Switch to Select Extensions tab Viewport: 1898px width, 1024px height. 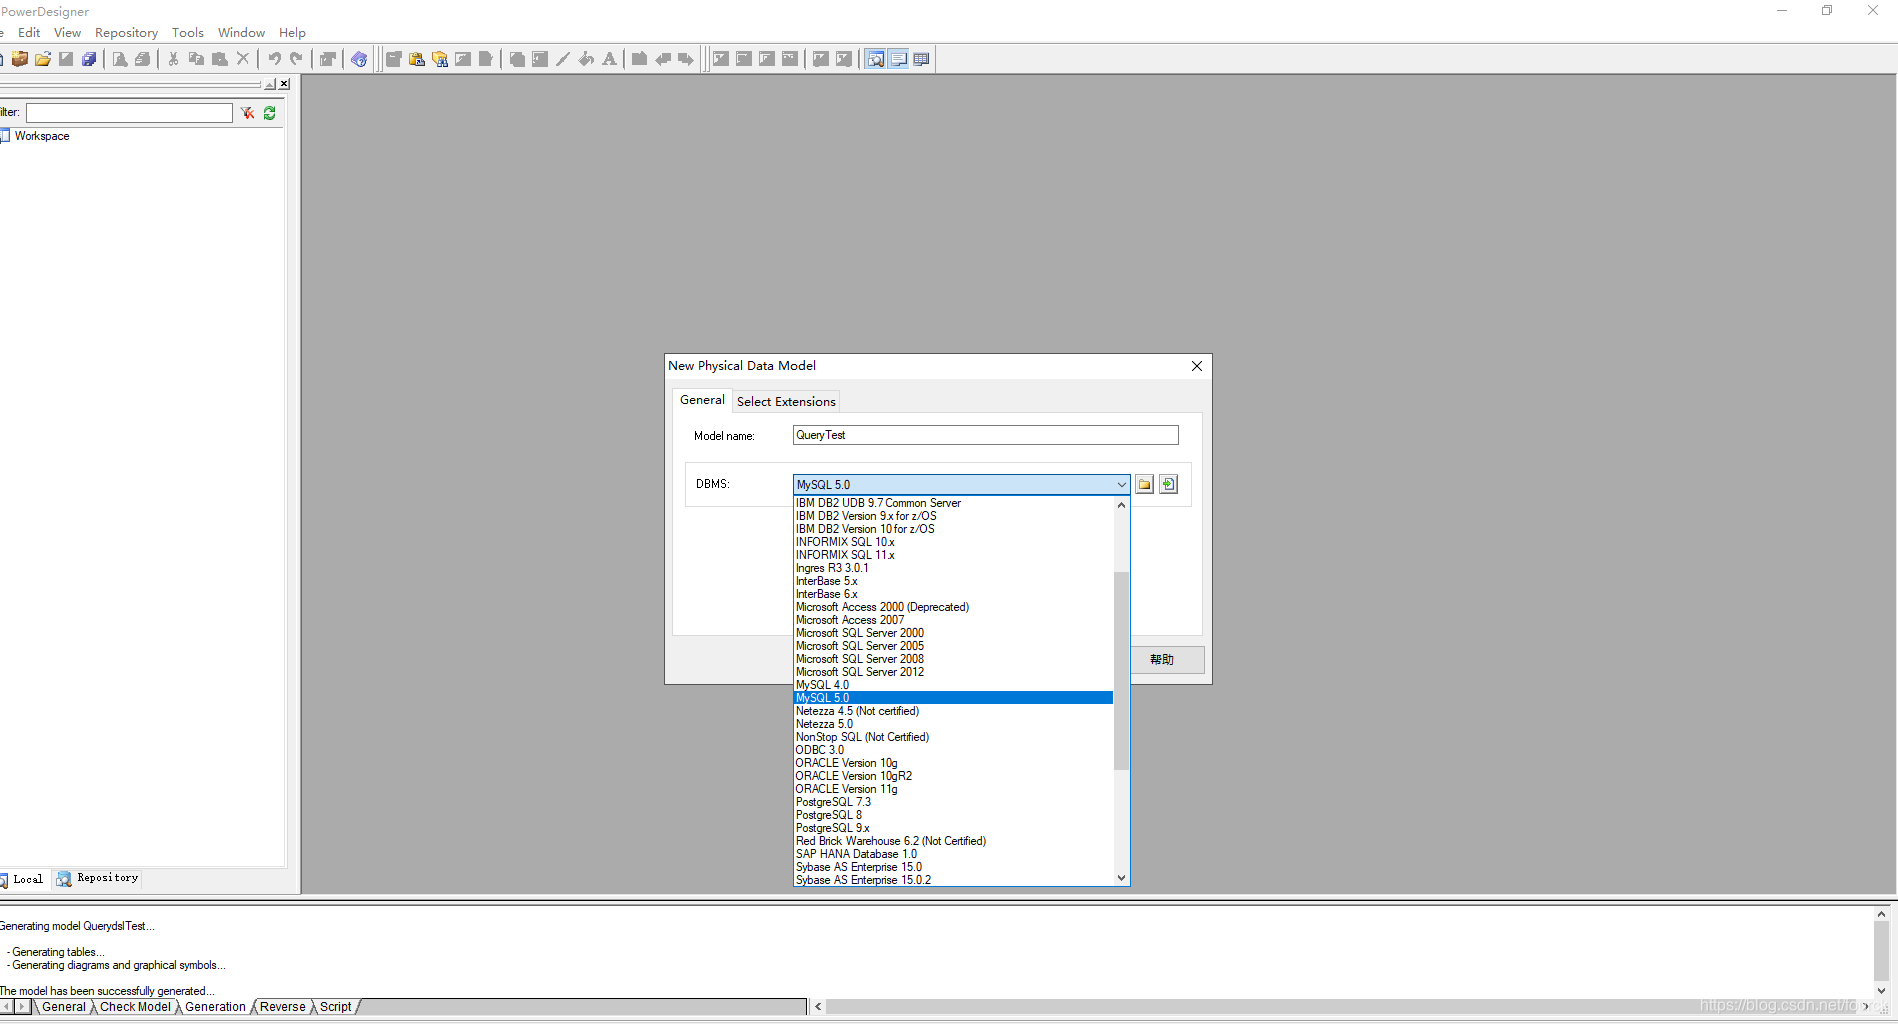786,402
